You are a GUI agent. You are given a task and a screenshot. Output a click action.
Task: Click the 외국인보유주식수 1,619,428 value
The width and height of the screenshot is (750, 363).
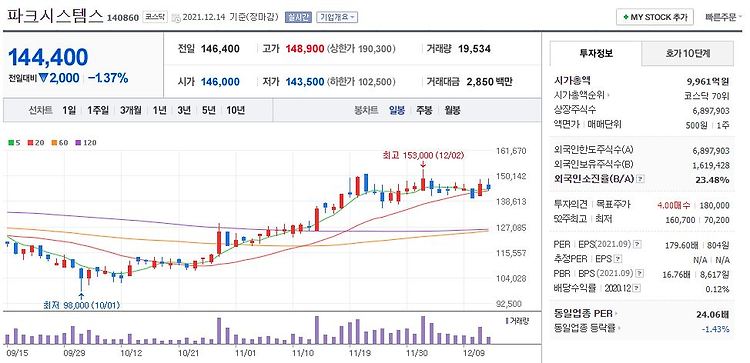click(x=711, y=165)
